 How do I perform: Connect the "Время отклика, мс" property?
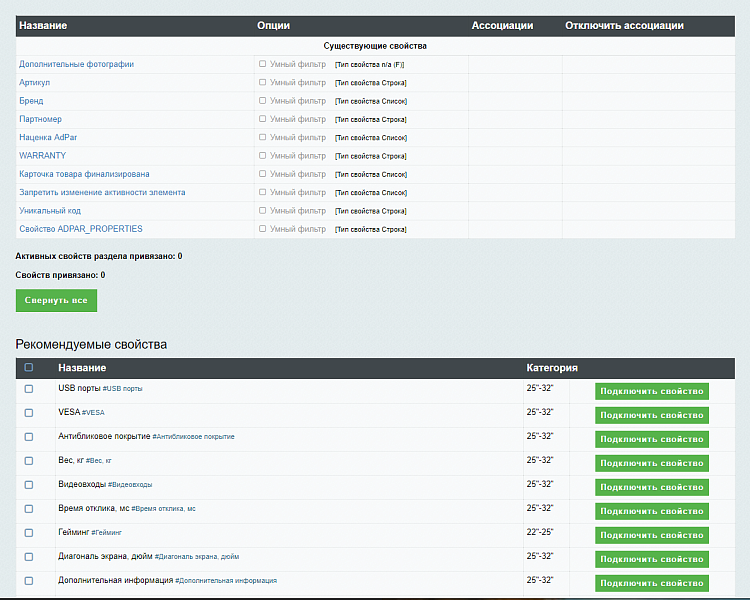click(651, 511)
